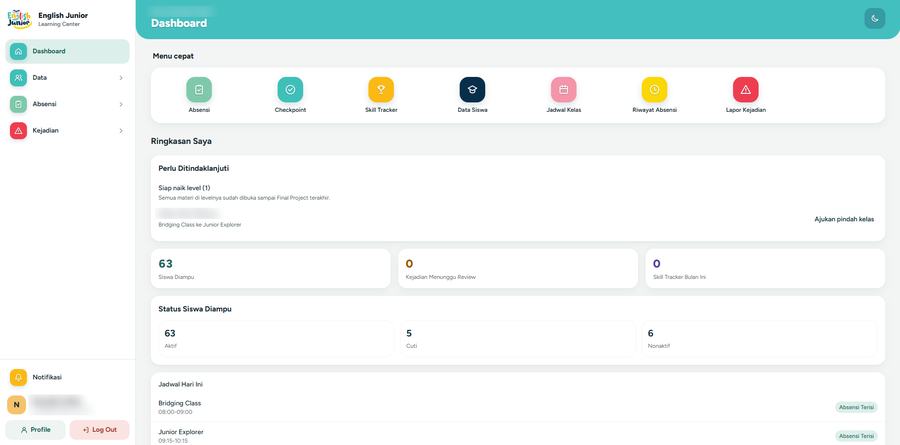Open the Kejadian Menunggu Review card
Screen dimensions: 900x445
point(518,268)
